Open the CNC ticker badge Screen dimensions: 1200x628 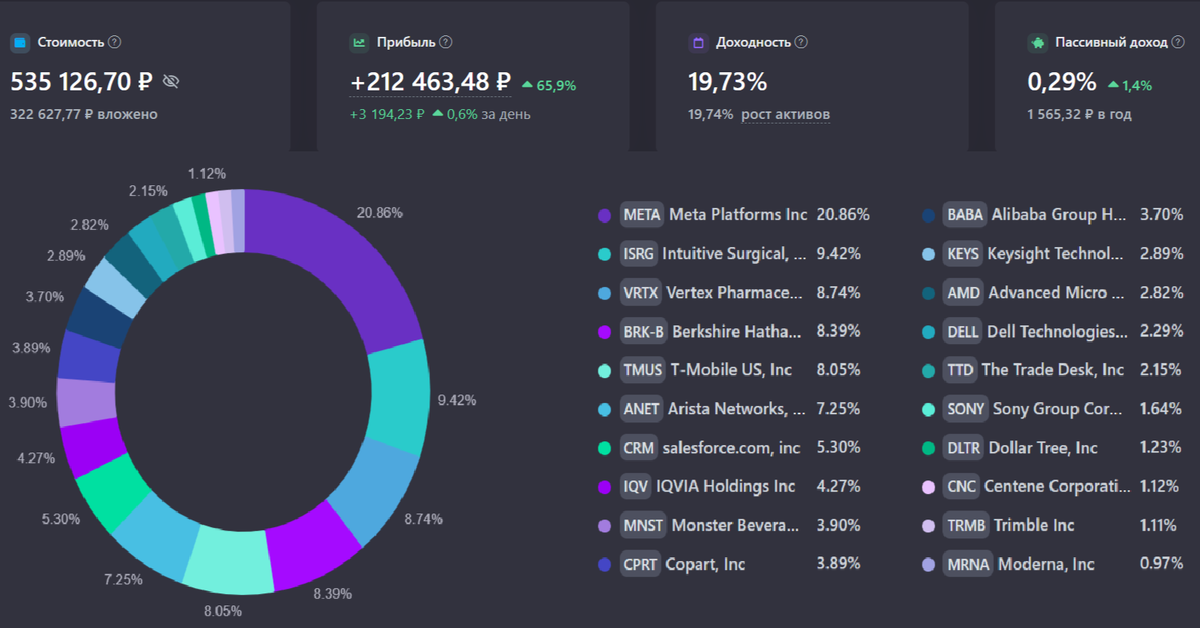pos(961,486)
